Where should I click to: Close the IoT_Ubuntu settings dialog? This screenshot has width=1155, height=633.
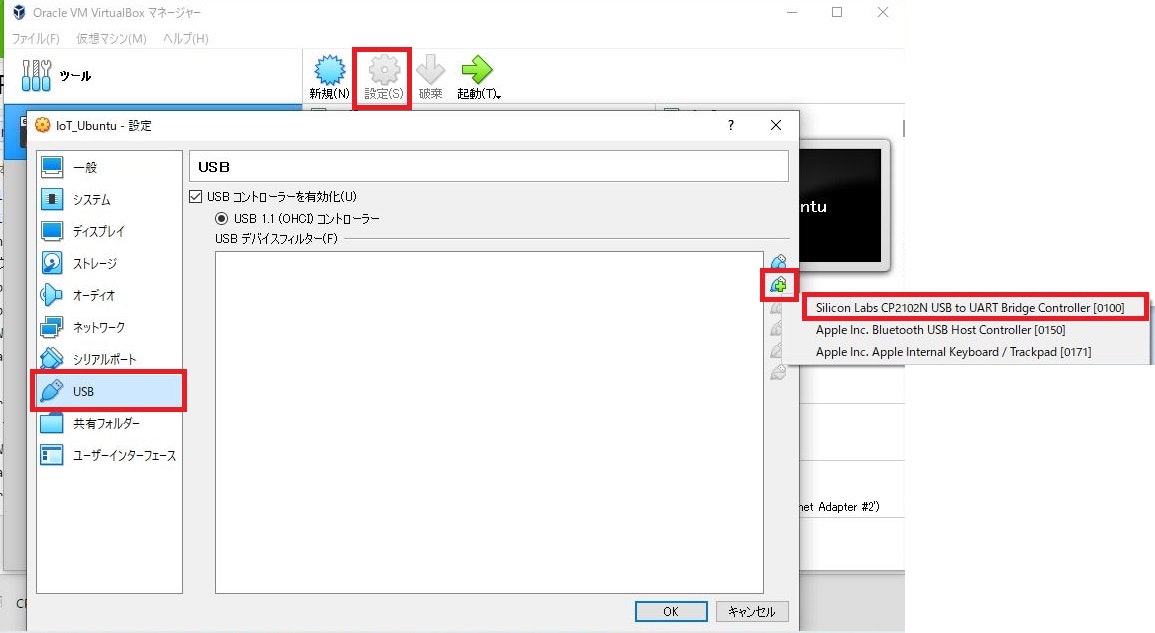click(x=776, y=125)
